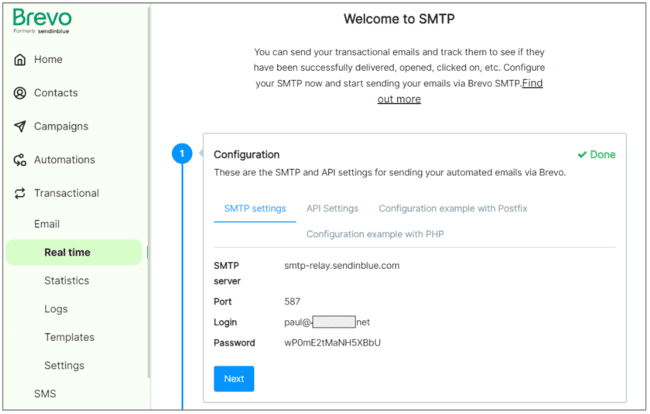Viewport: 650px width, 414px height.
Task: Click the sidebar vertical scrollbar
Action: (x=148, y=191)
